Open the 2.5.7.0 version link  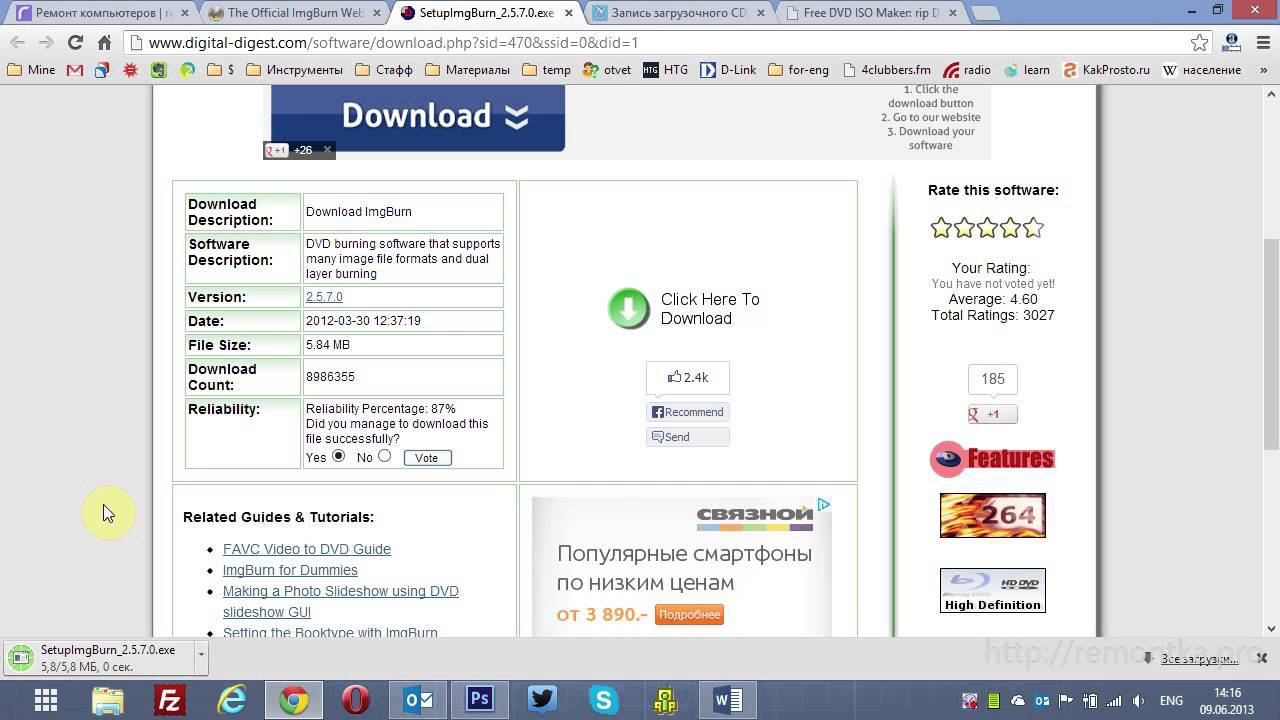pyautogui.click(x=324, y=297)
